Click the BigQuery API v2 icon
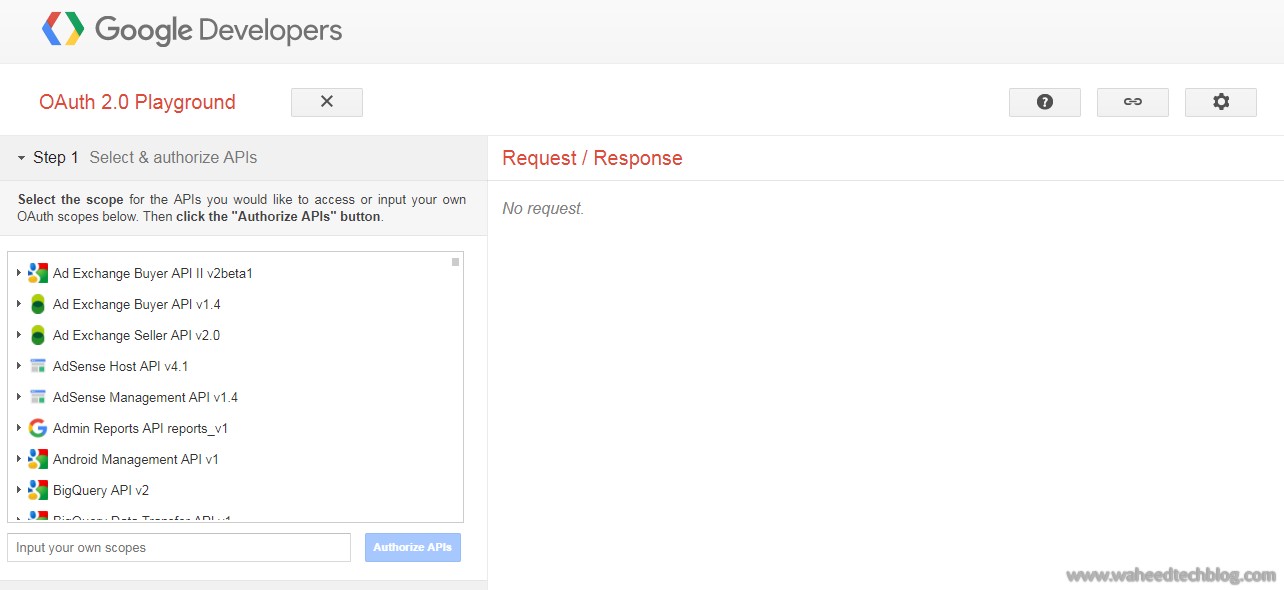Screen dimensions: 1284x590 click(37, 490)
